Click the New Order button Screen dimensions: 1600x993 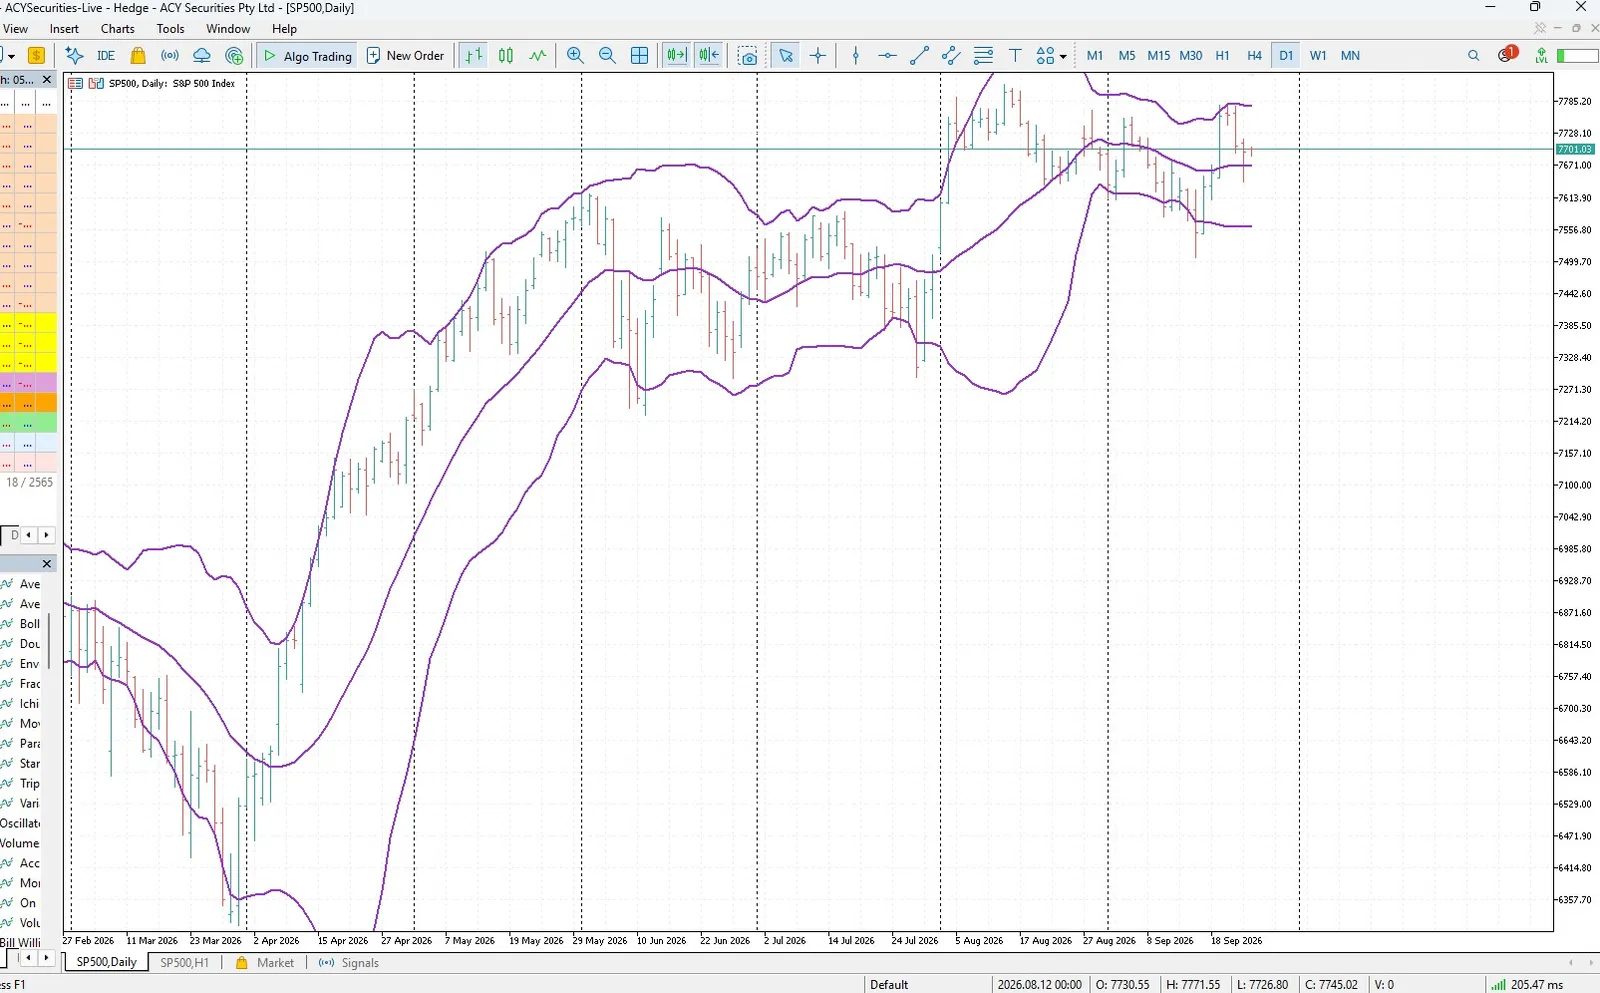click(405, 56)
